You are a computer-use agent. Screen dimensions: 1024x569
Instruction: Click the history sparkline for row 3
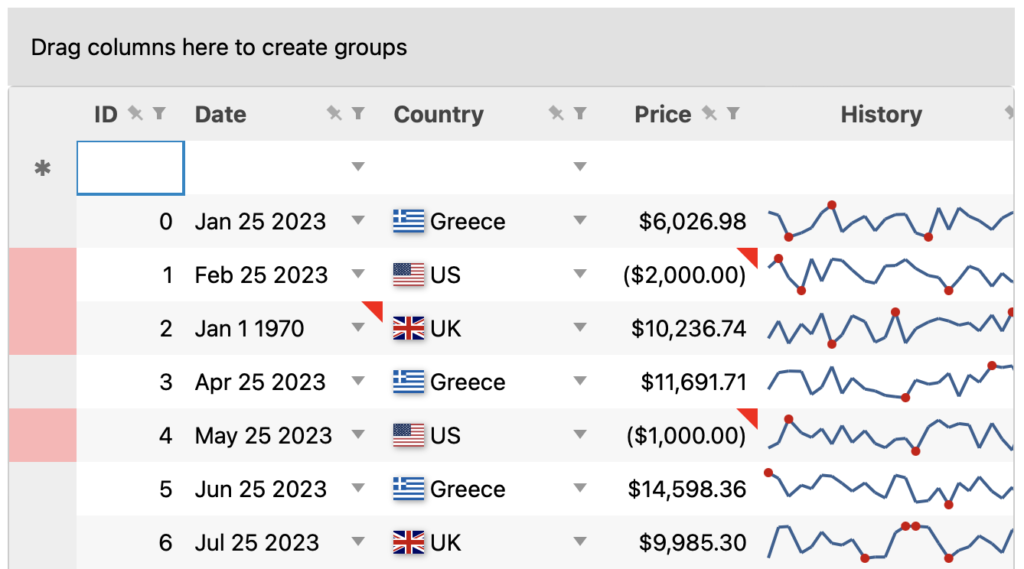890,382
